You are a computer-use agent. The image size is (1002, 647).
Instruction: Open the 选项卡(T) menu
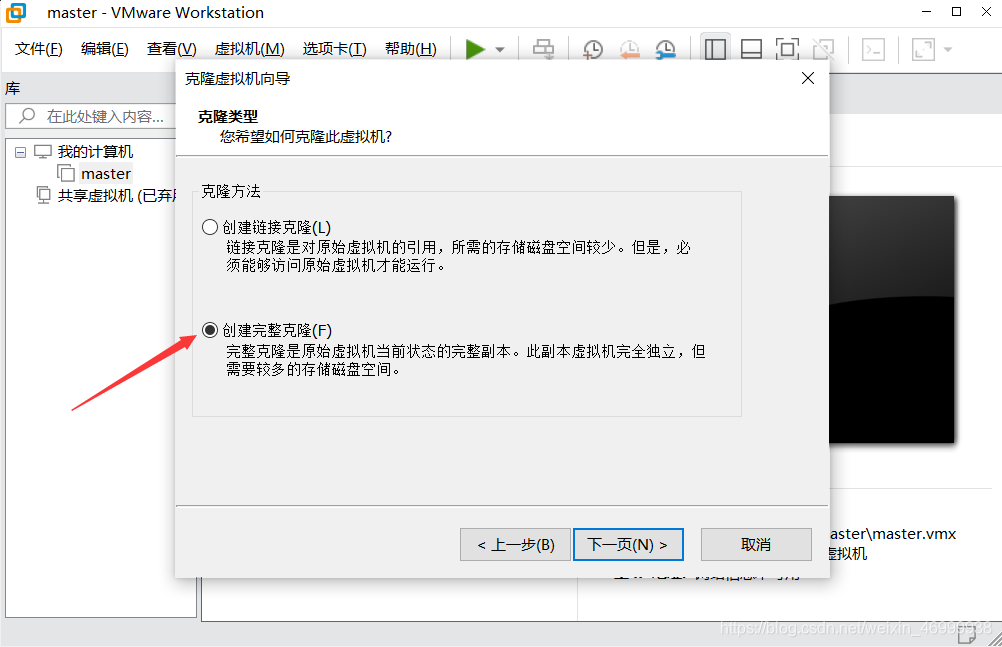coord(334,49)
